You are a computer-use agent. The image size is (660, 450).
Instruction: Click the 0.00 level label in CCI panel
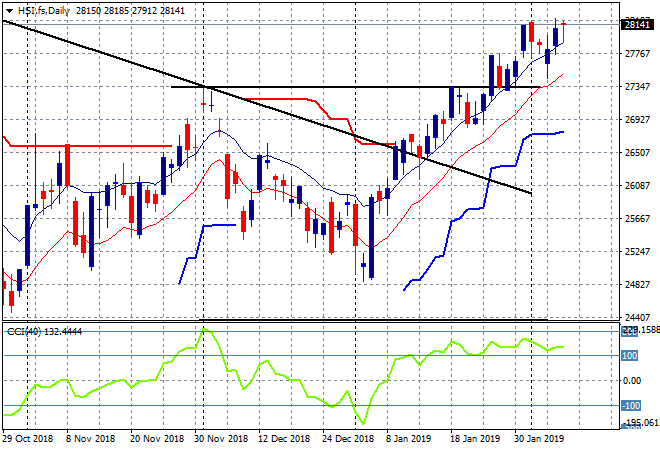pyautogui.click(x=632, y=381)
